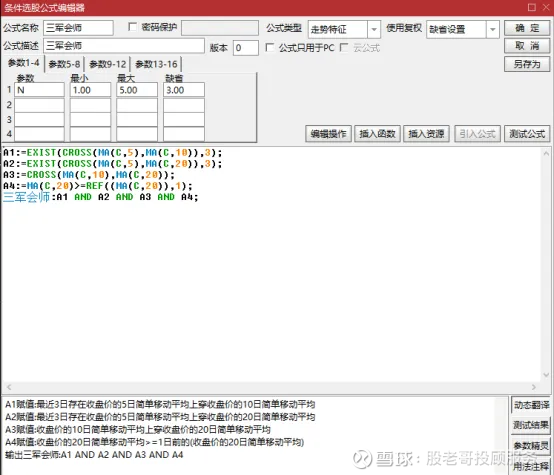554x475 pixels.
Task: Expand the 公式类型 formula type dropdown
Action: [x=374, y=29]
